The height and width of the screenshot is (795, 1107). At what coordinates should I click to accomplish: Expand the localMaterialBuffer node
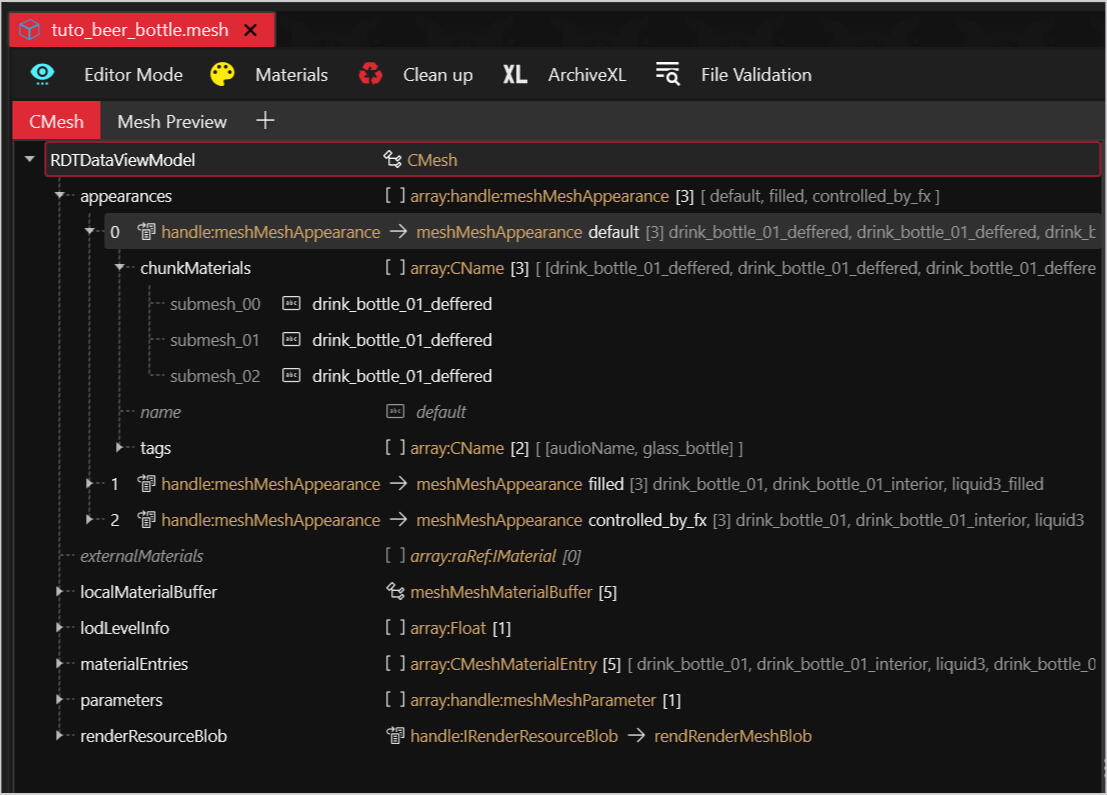[60, 592]
